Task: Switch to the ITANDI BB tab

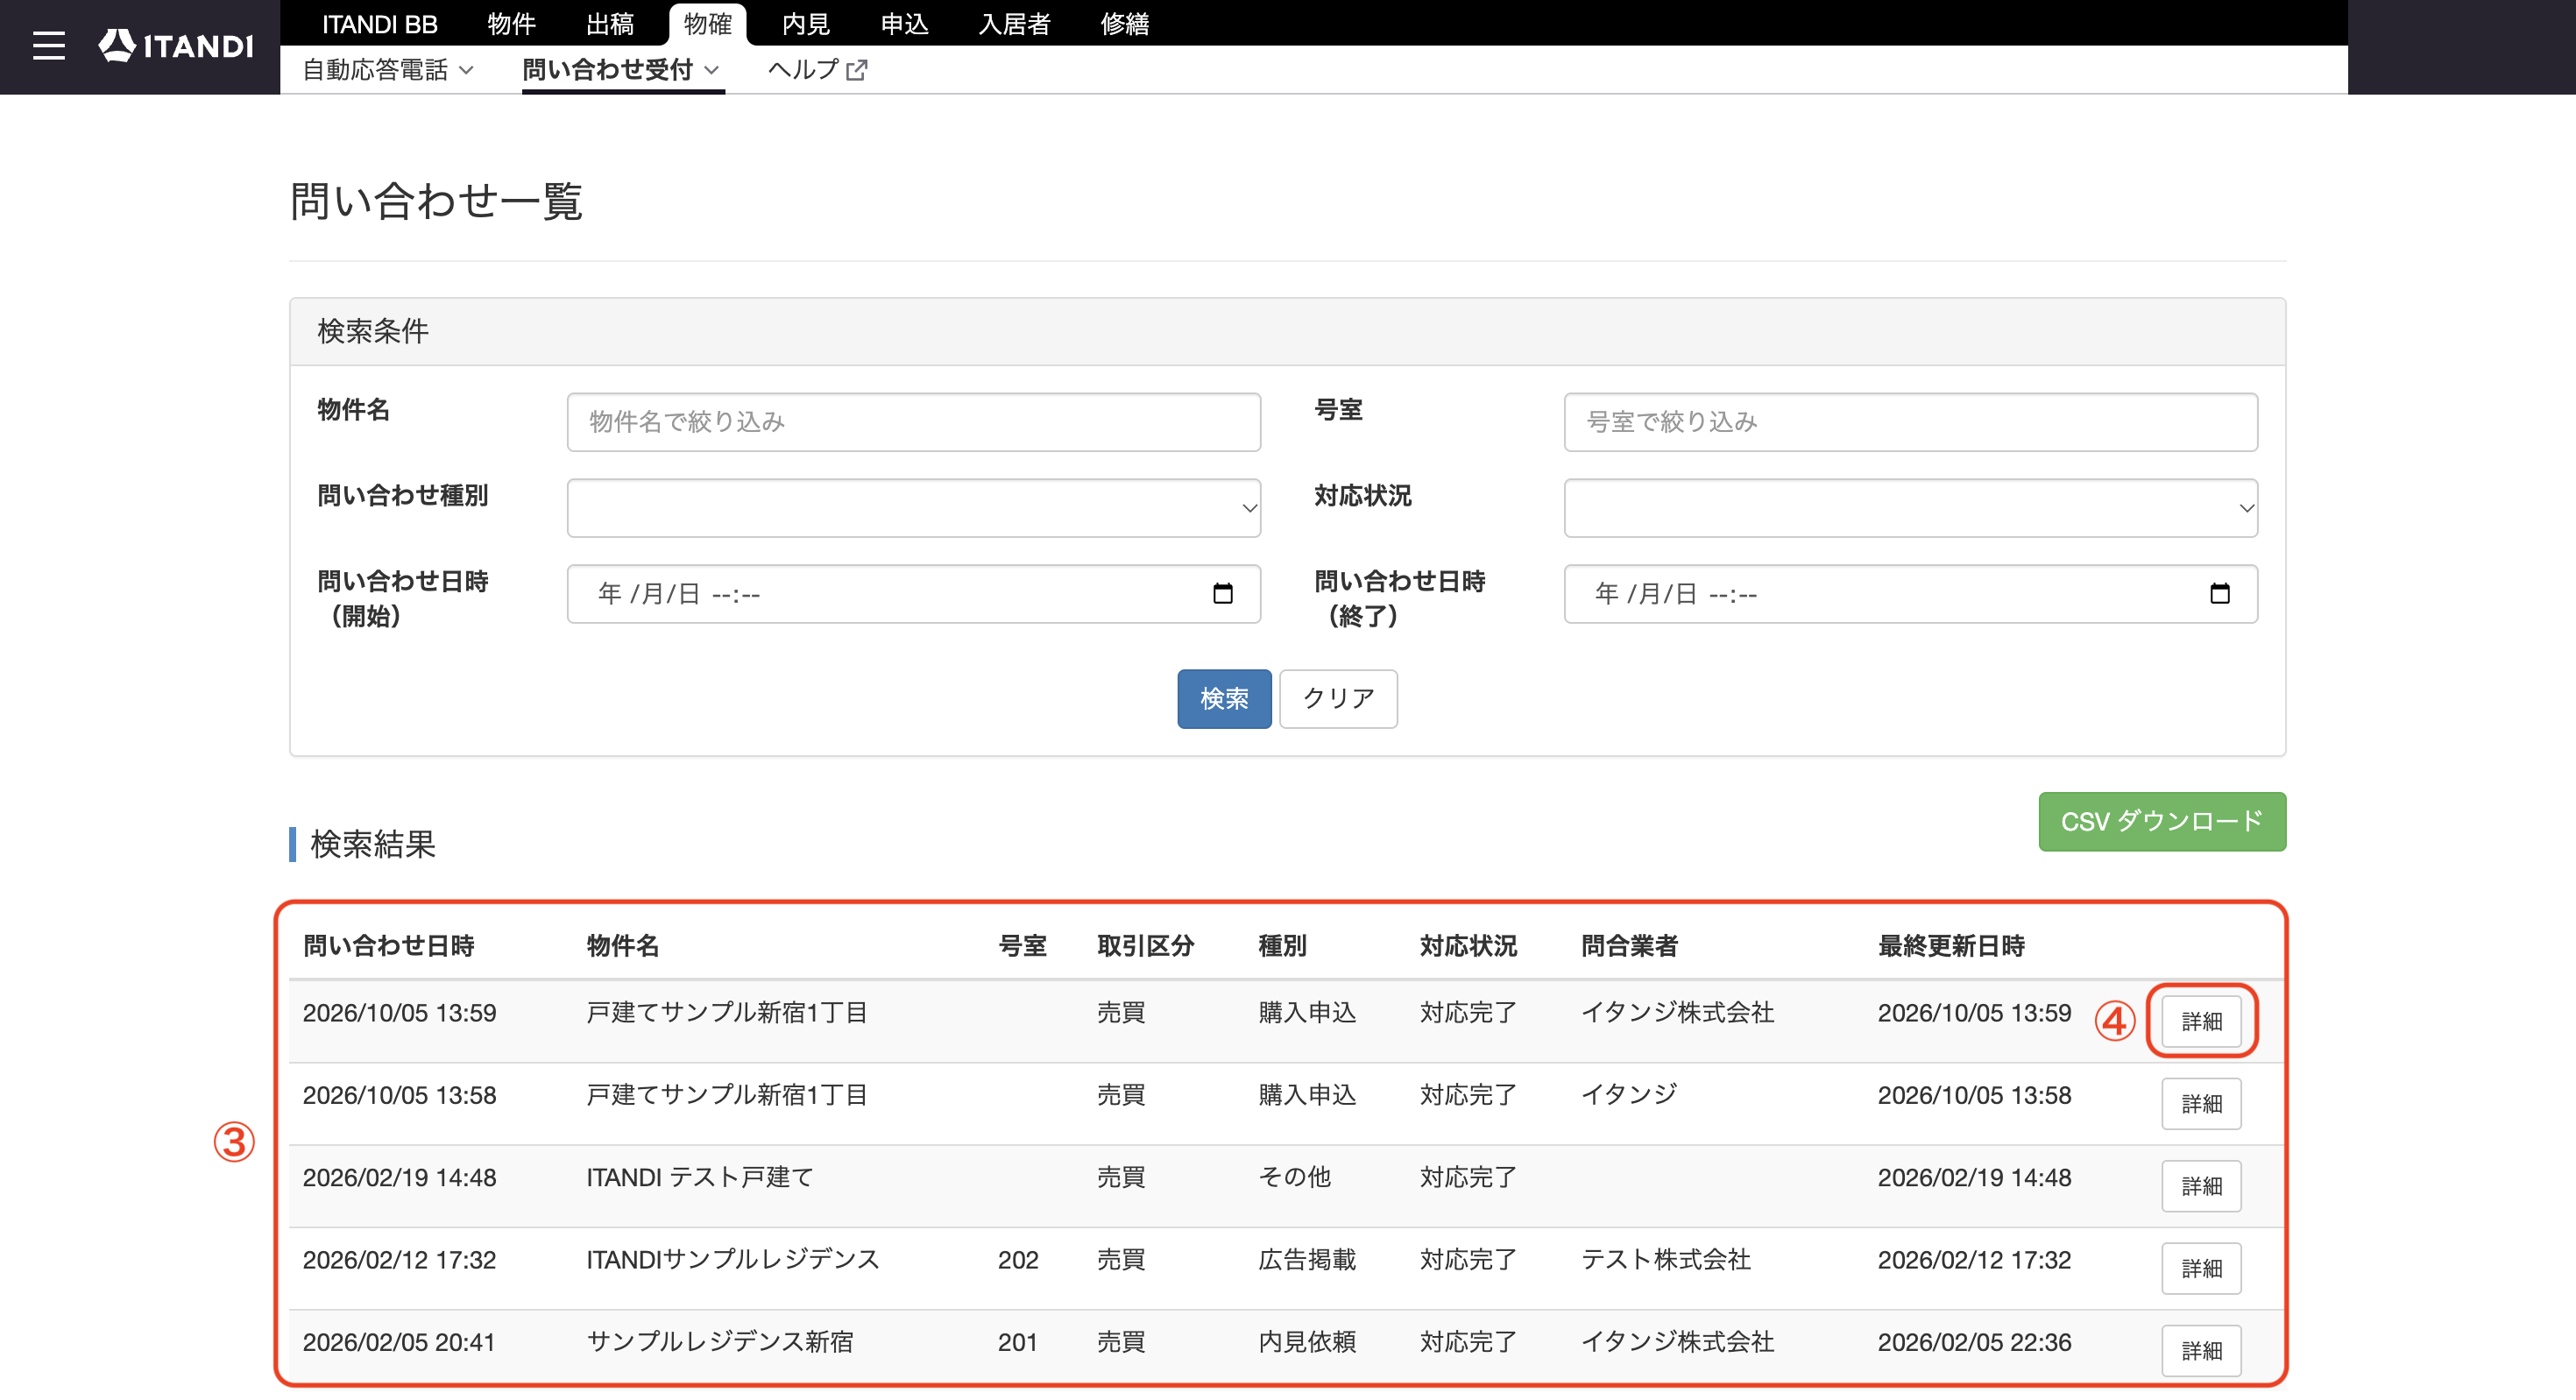Action: 380,24
